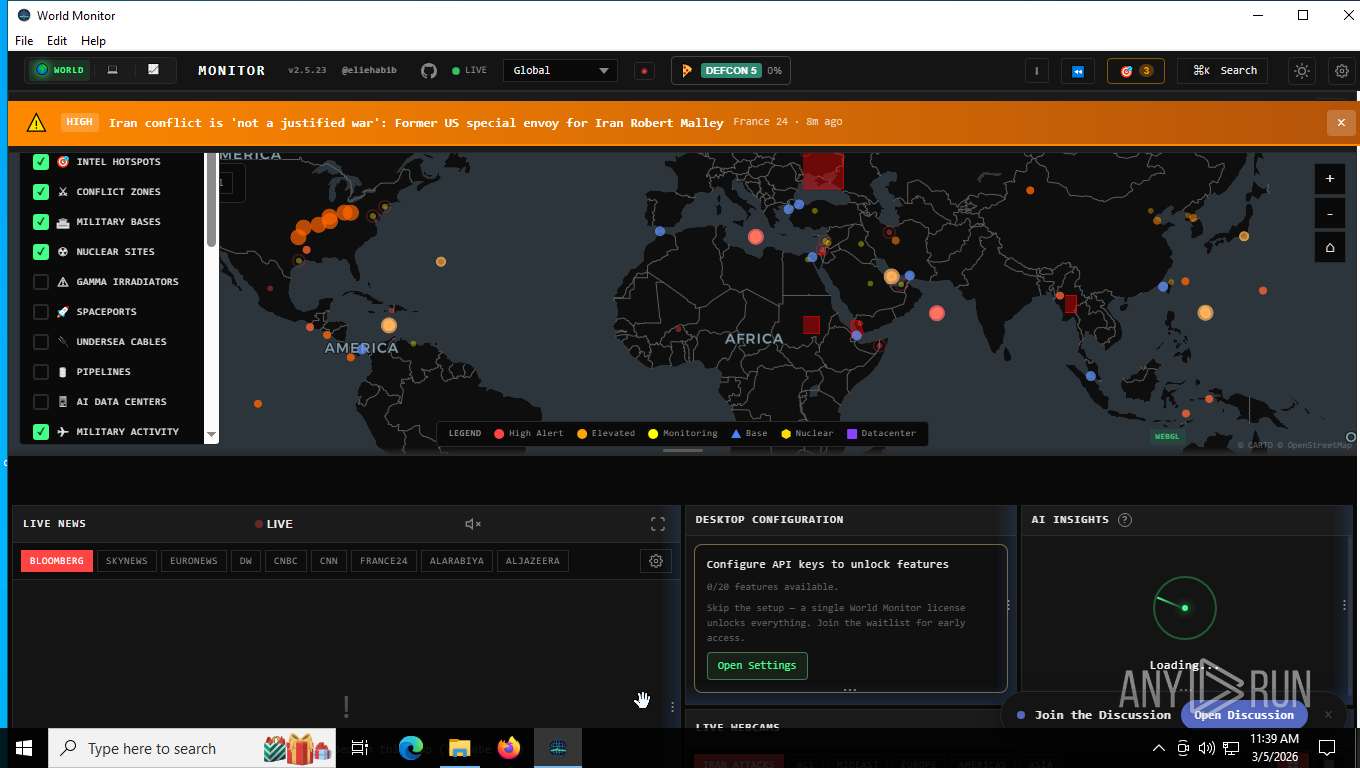
Task: Enable Undersea Cables layer
Action: click(x=41, y=341)
